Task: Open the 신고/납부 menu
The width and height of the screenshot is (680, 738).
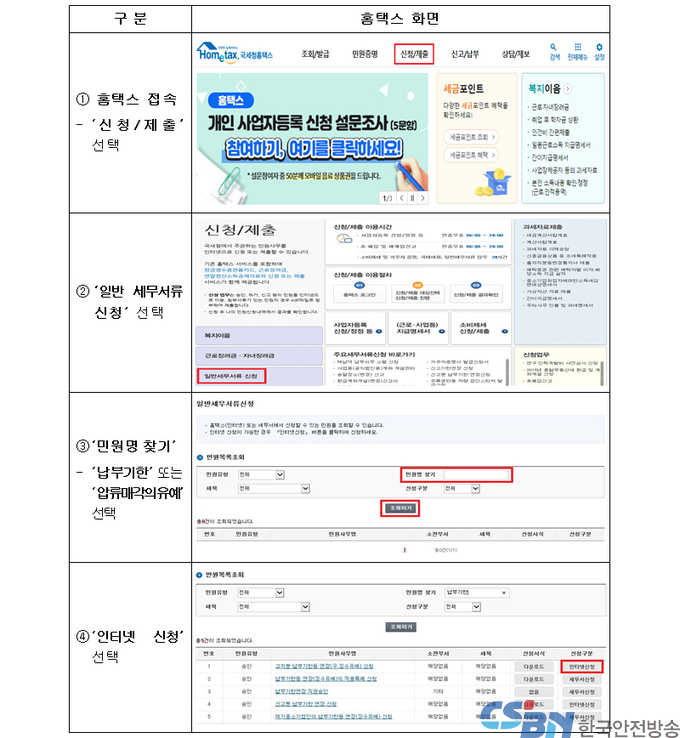Action: coord(465,54)
